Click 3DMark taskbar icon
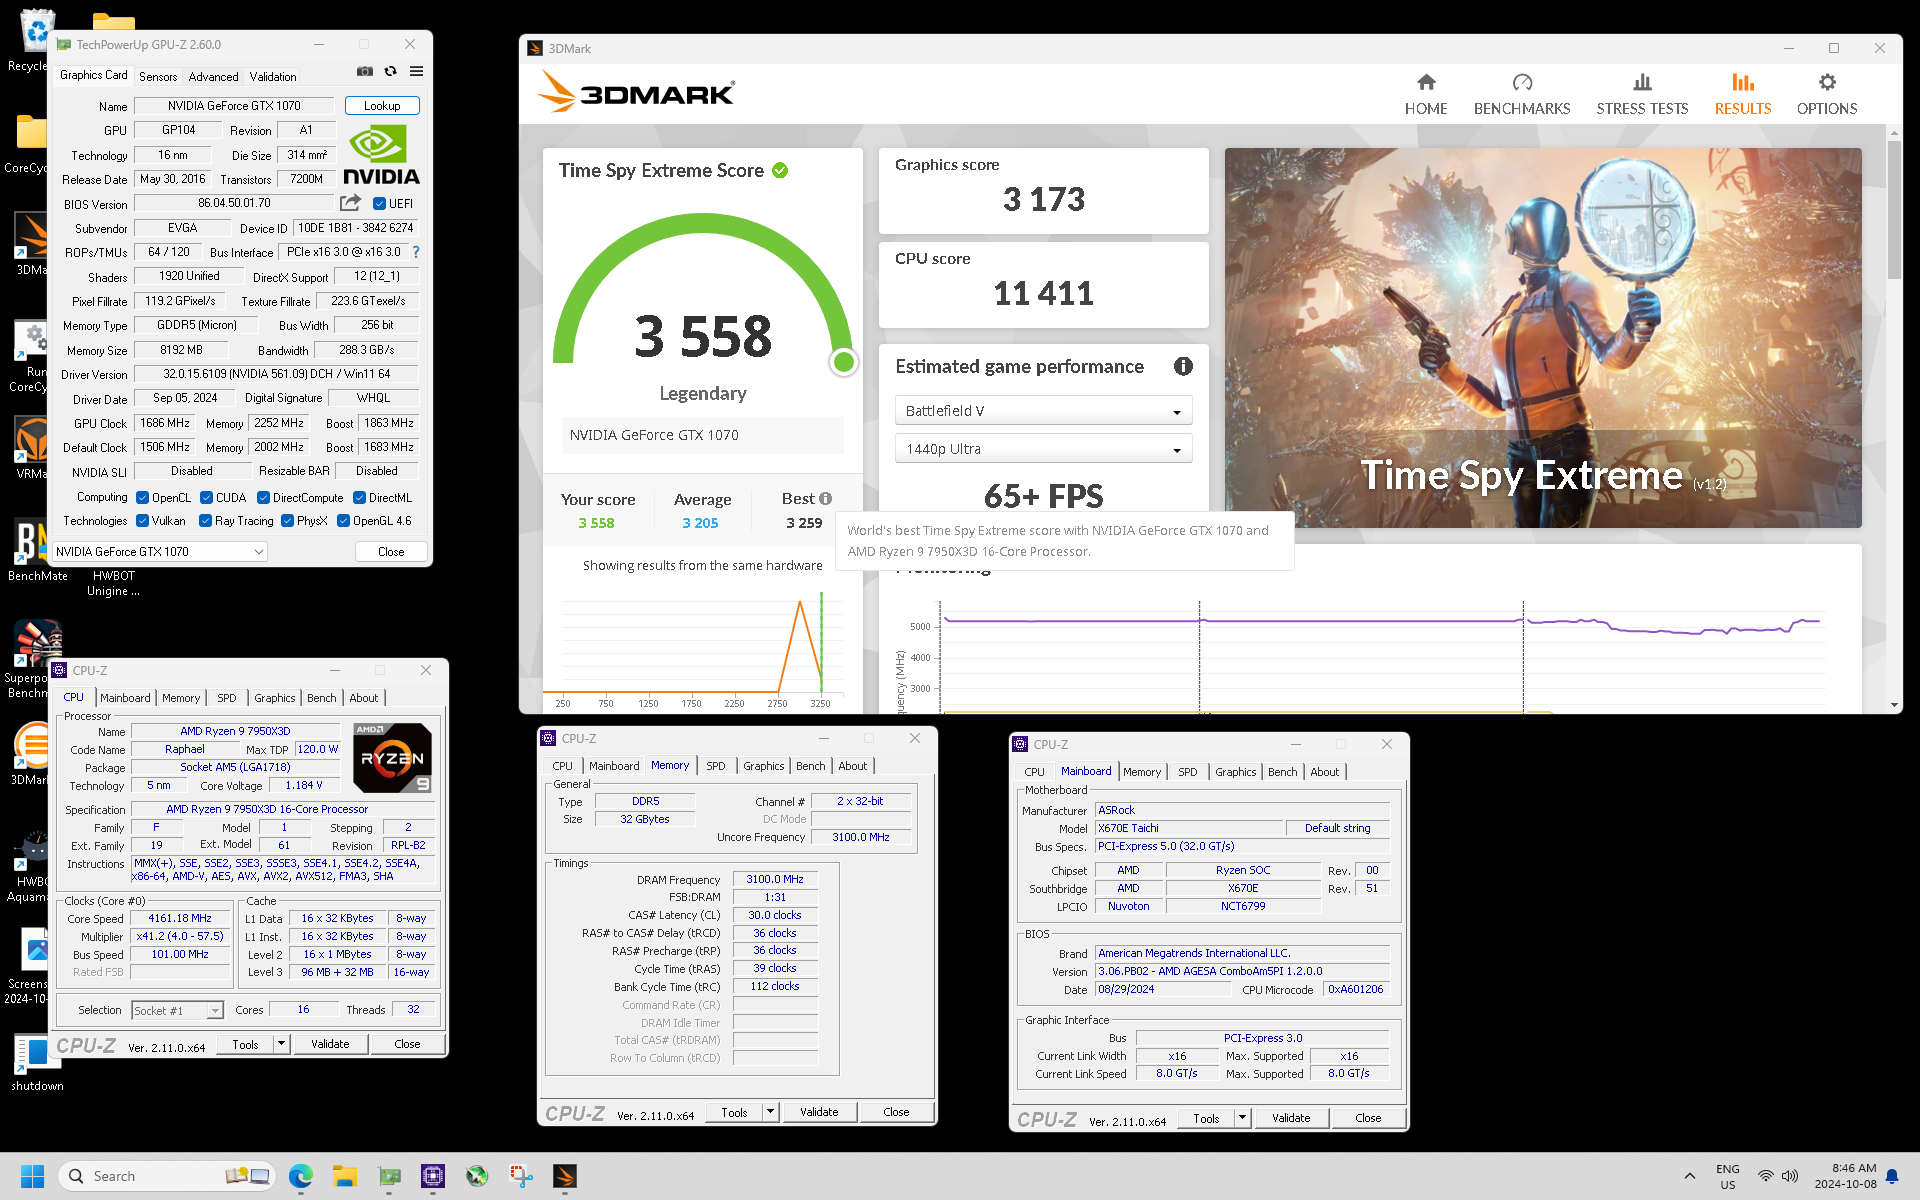This screenshot has width=1920, height=1200. point(565,1176)
